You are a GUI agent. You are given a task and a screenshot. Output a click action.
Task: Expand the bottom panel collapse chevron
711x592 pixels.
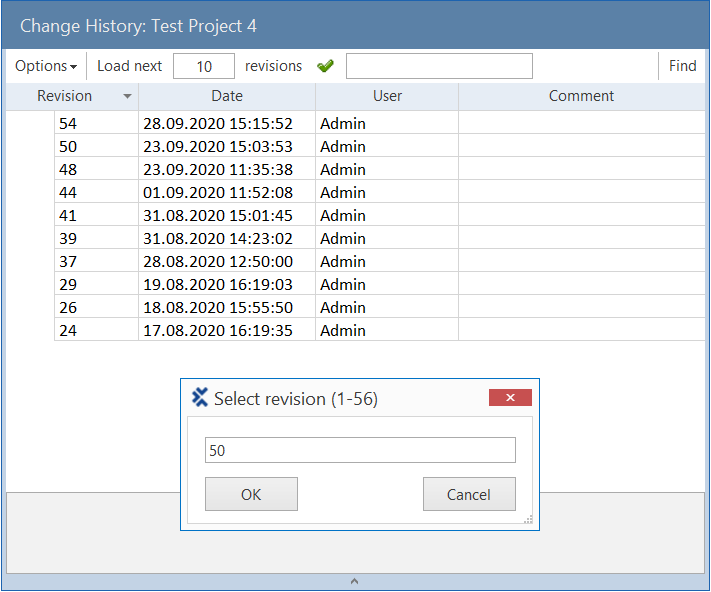355,581
